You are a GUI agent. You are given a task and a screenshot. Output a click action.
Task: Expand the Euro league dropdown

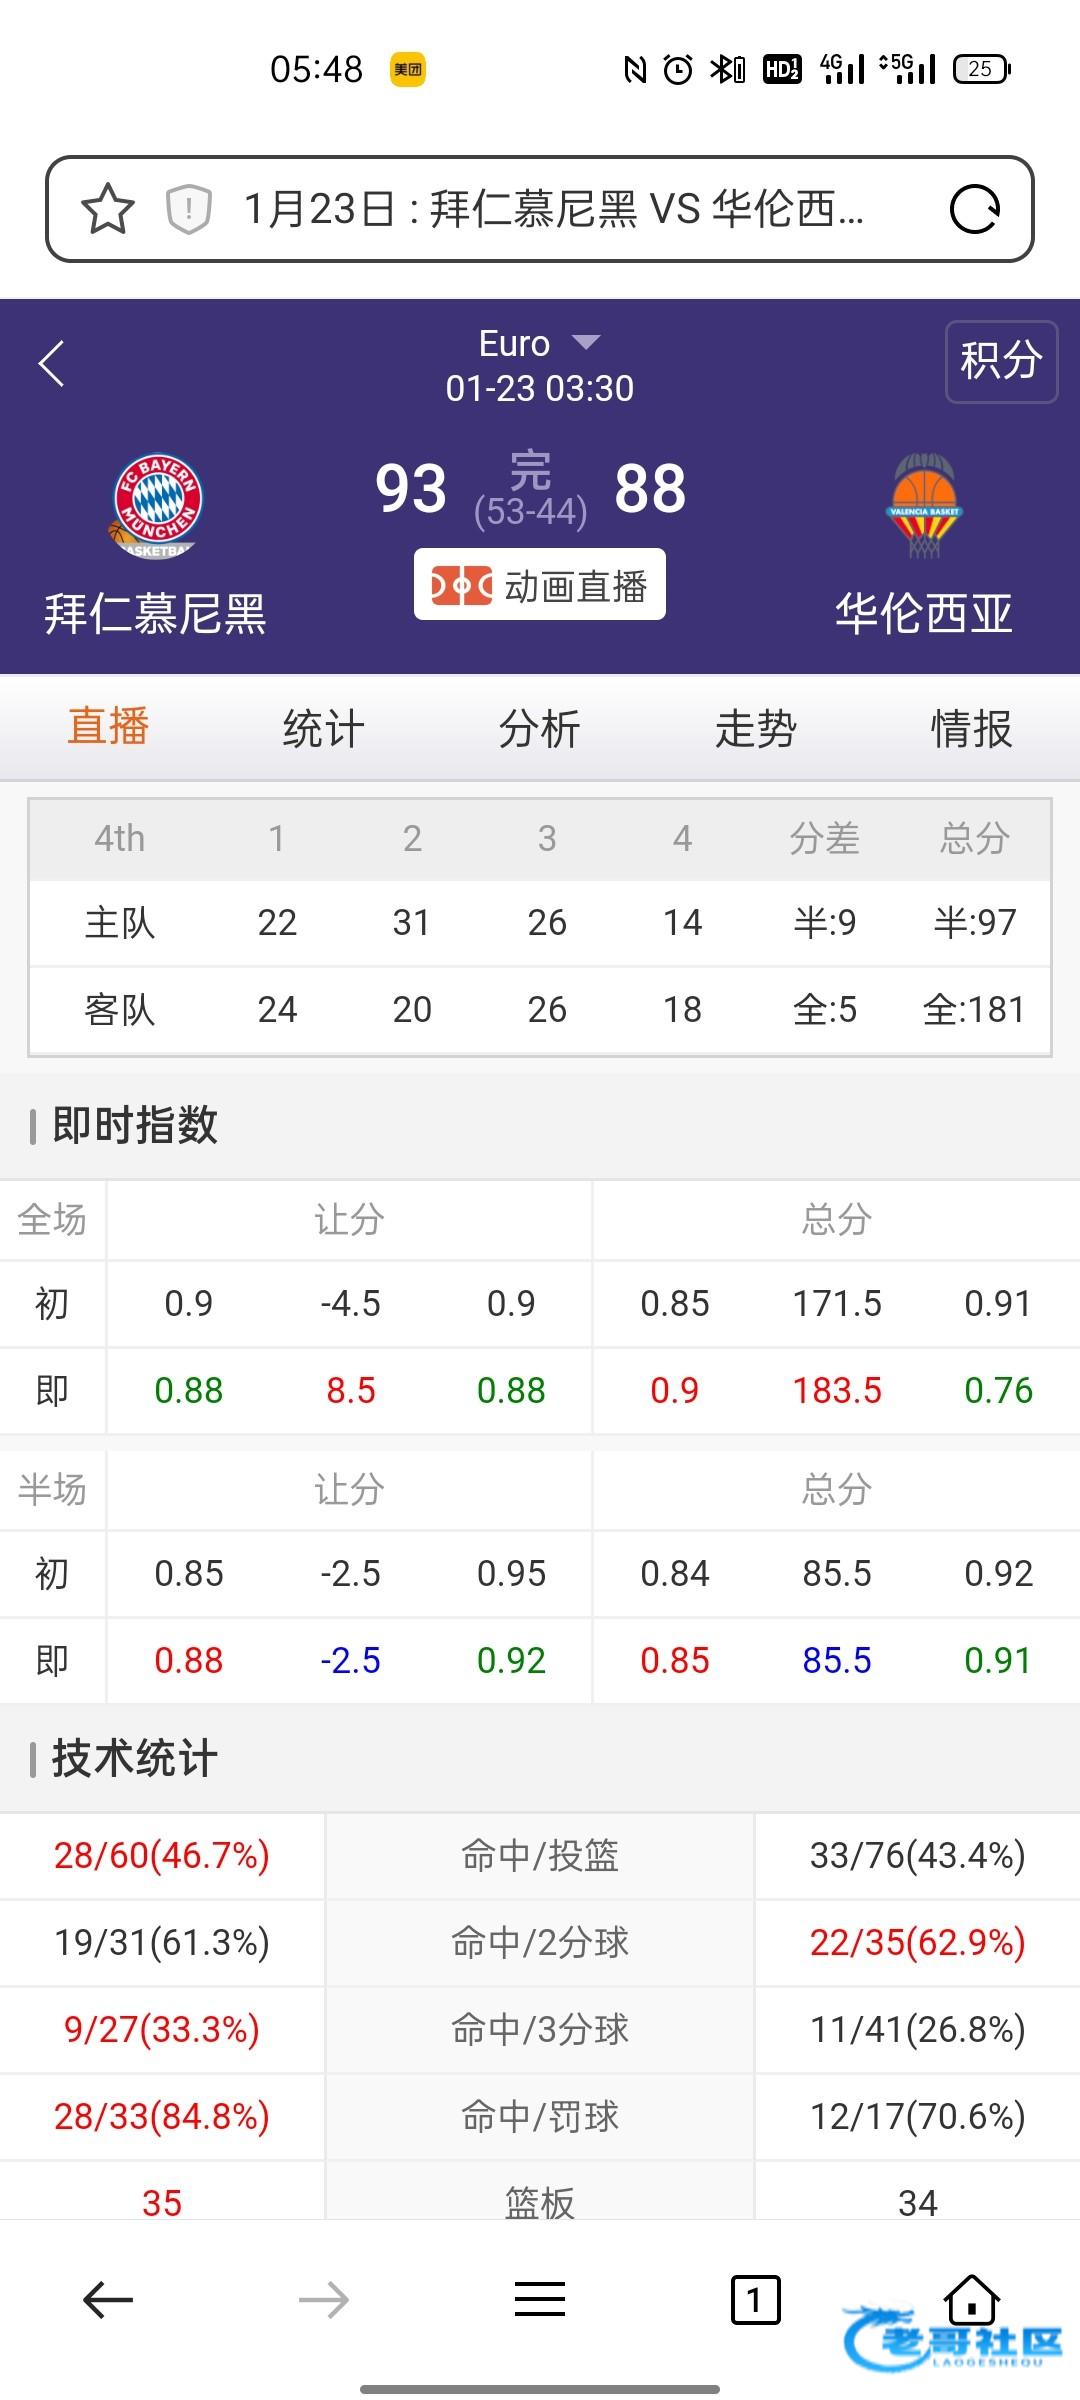[x=539, y=344]
